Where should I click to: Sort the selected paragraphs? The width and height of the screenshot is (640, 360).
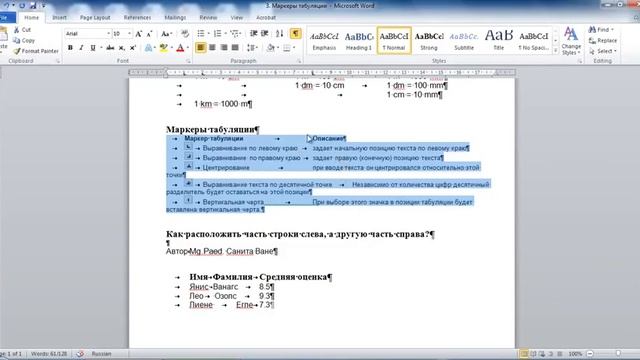[280, 33]
